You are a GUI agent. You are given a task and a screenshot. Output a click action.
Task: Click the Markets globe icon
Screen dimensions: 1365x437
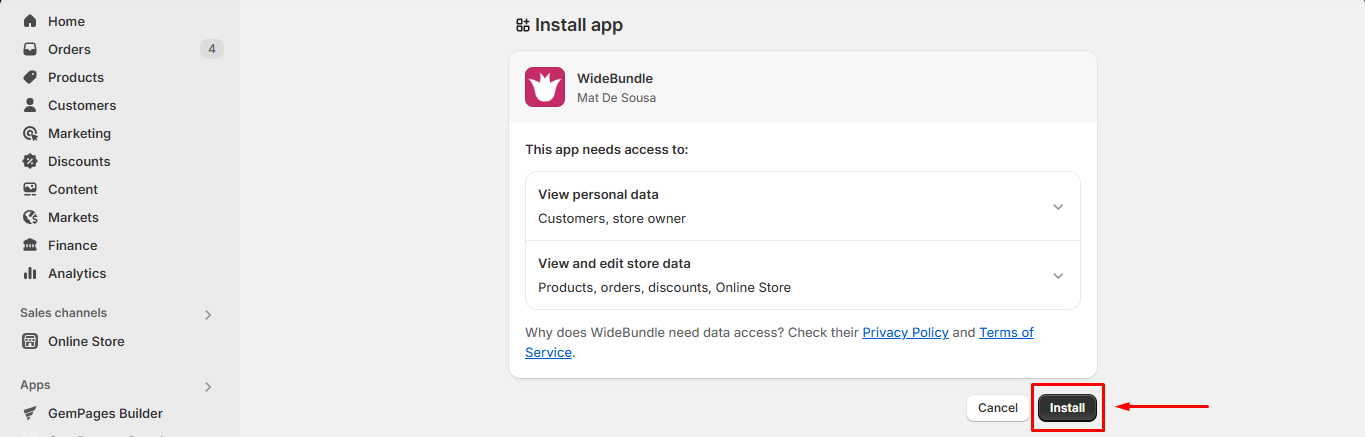(x=30, y=217)
